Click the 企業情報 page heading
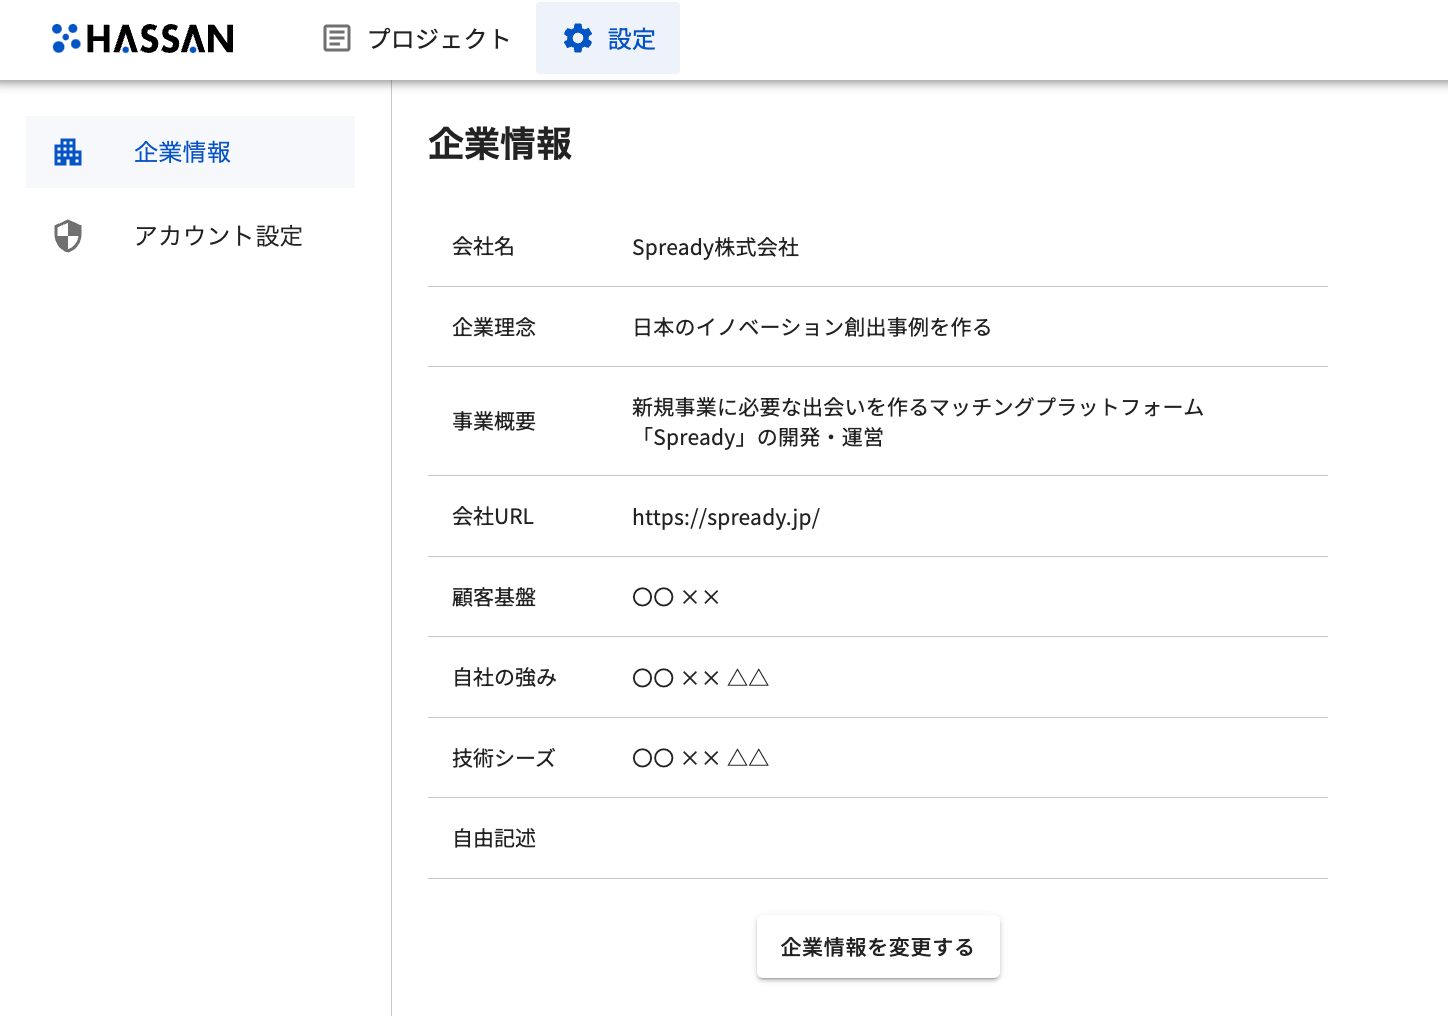 (x=500, y=144)
